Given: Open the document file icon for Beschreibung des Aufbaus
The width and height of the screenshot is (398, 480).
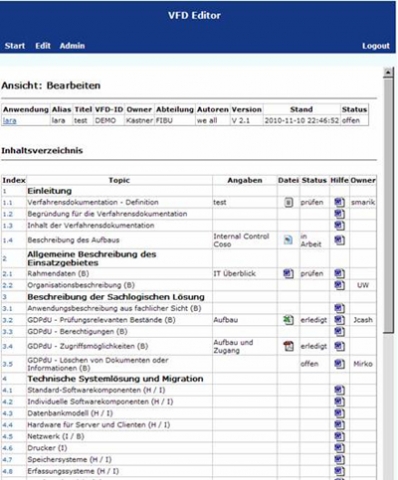Looking at the screenshot, I should pos(288,240).
